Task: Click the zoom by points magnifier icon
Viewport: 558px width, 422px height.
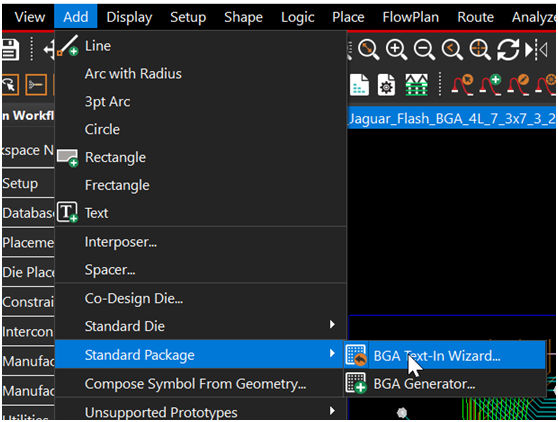Action: pos(368,49)
